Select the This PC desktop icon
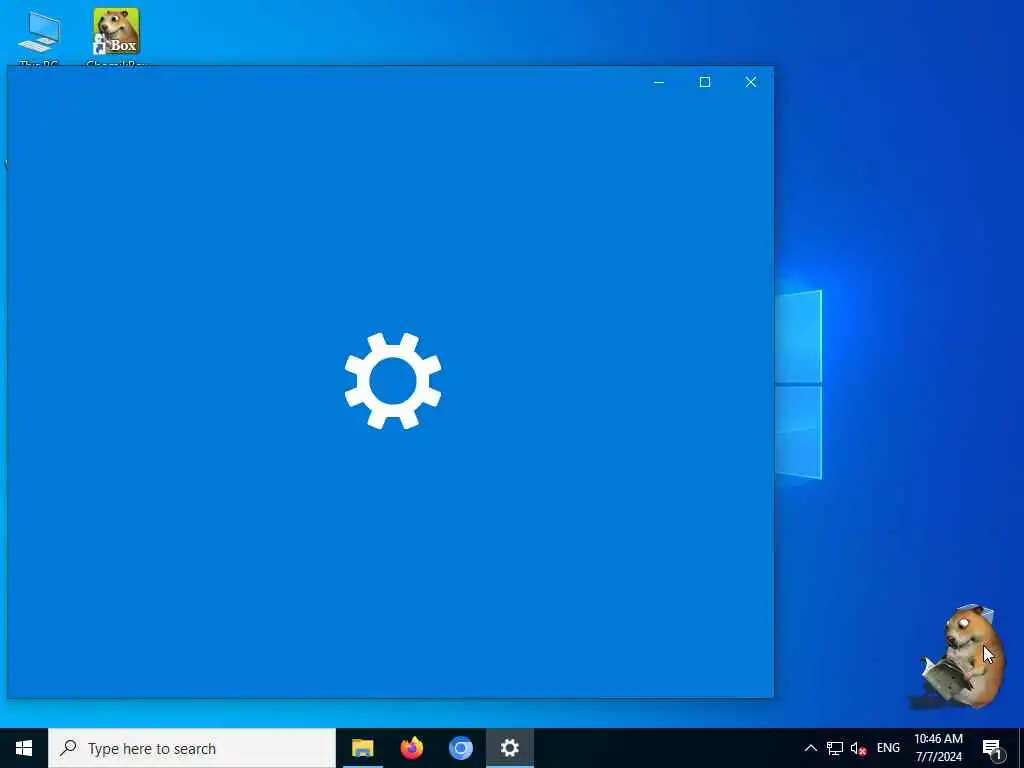Screen dimensions: 1024x768 (x=39, y=37)
